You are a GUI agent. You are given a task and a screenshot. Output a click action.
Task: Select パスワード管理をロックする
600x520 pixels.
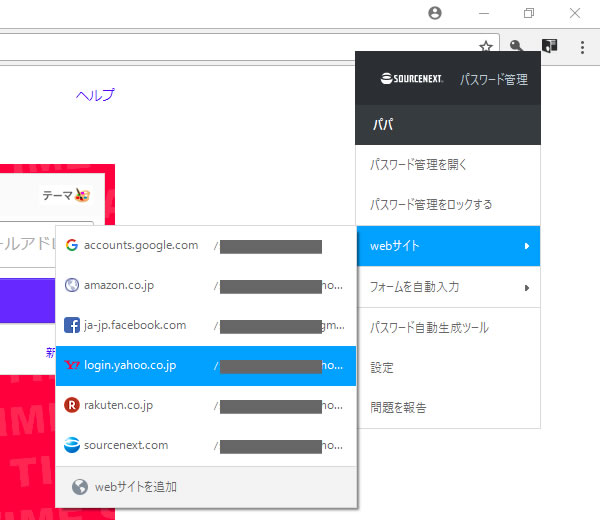(x=448, y=205)
